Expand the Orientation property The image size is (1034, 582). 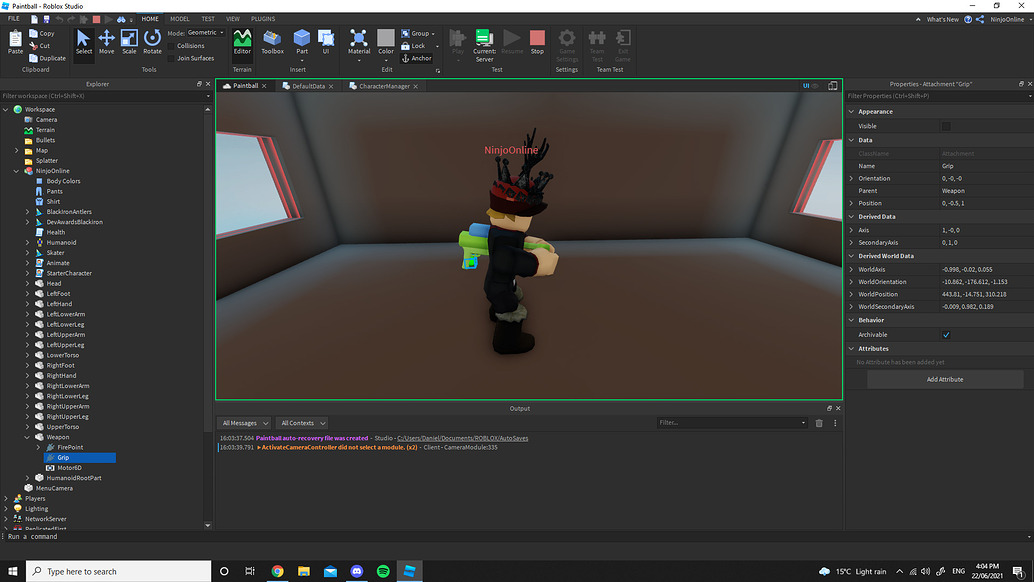coord(851,179)
